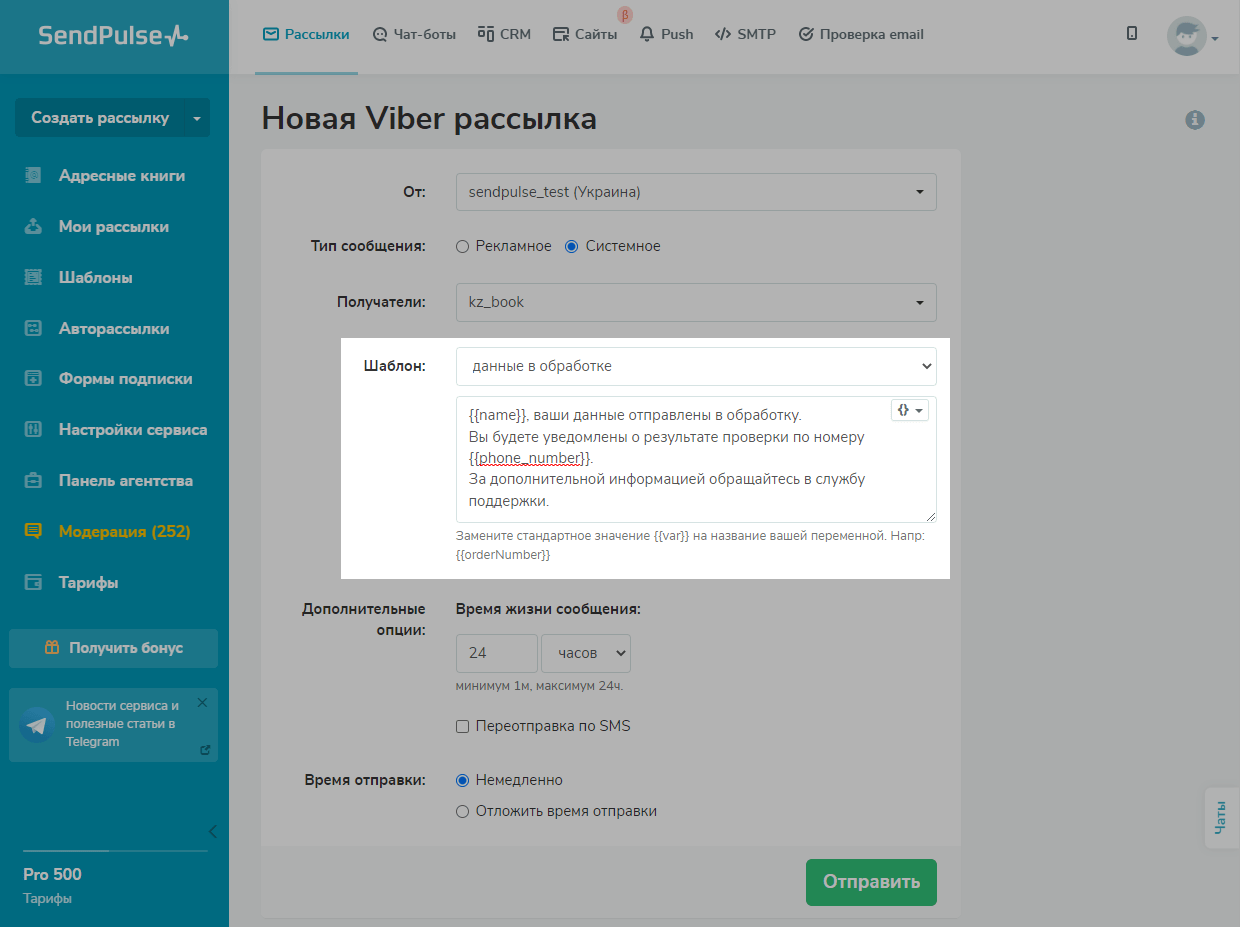The height and width of the screenshot is (927, 1240).
Task: Go to the Push tab
Action: pos(666,34)
